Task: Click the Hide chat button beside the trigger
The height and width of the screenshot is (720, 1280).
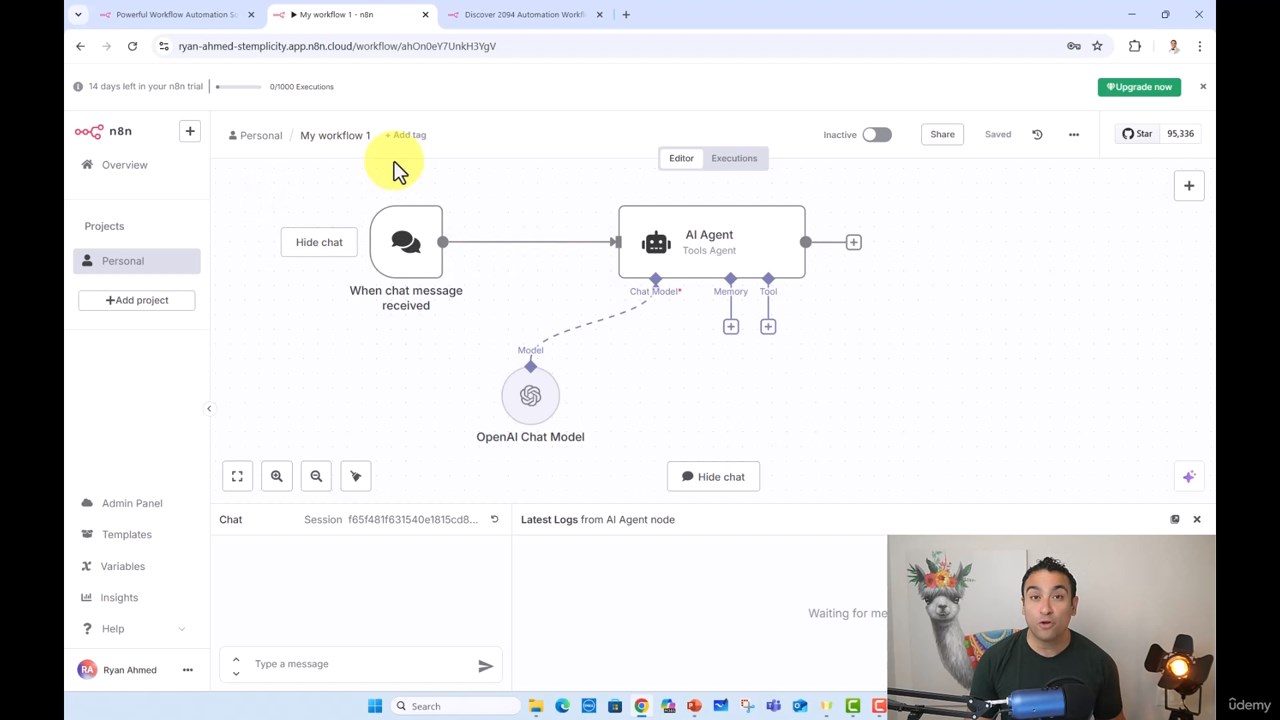Action: [x=319, y=242]
